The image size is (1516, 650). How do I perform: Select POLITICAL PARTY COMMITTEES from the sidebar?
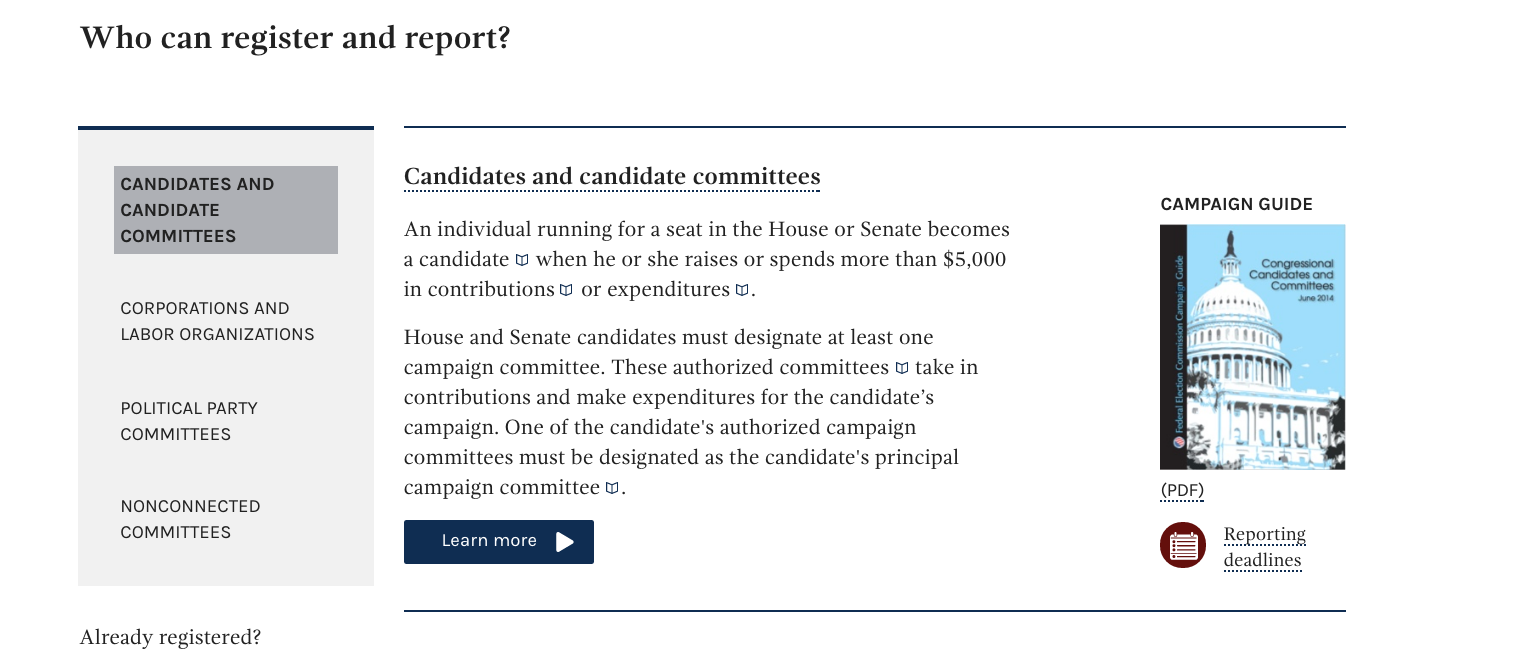(189, 421)
